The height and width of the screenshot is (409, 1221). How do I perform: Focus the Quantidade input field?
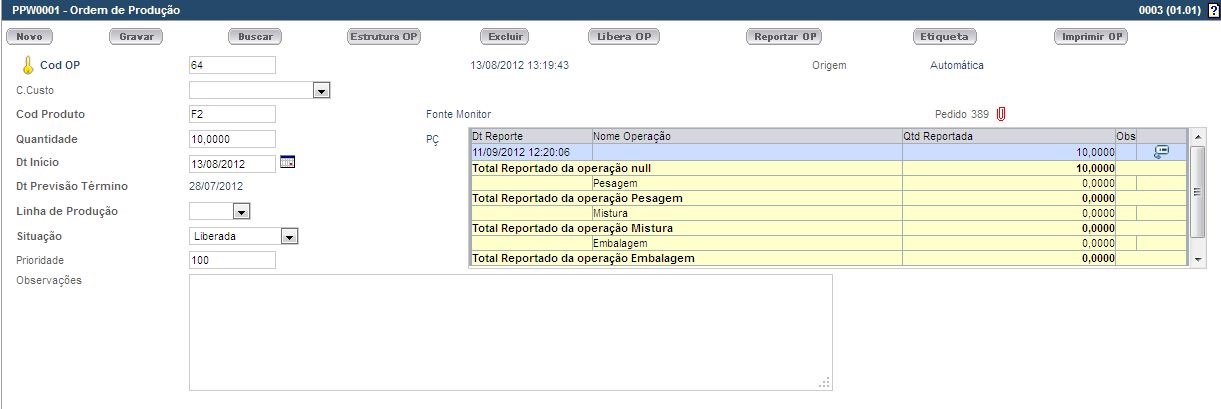(x=231, y=139)
